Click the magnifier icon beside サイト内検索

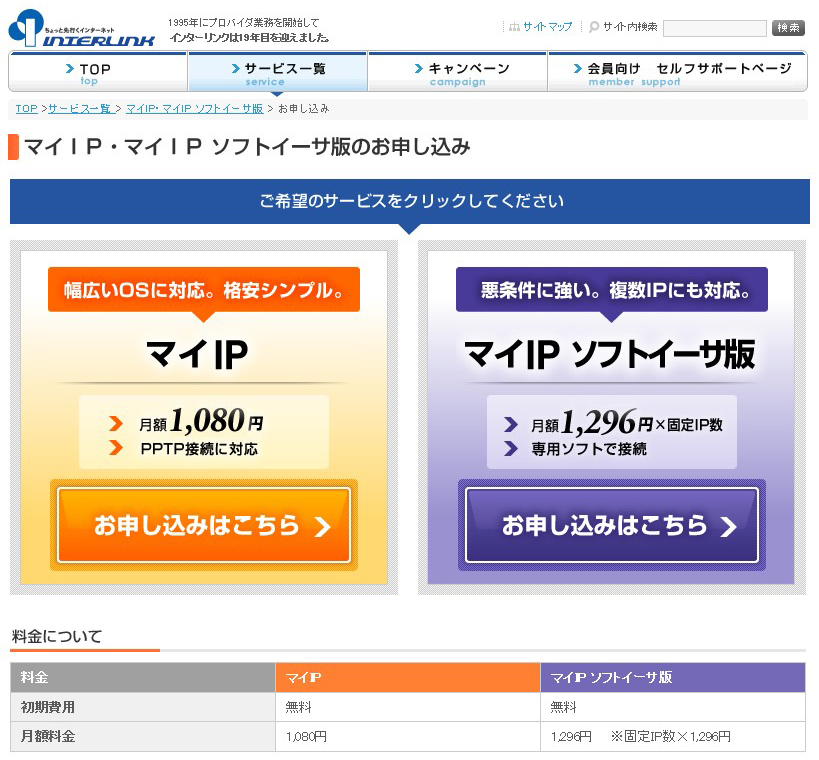pyautogui.click(x=594, y=27)
